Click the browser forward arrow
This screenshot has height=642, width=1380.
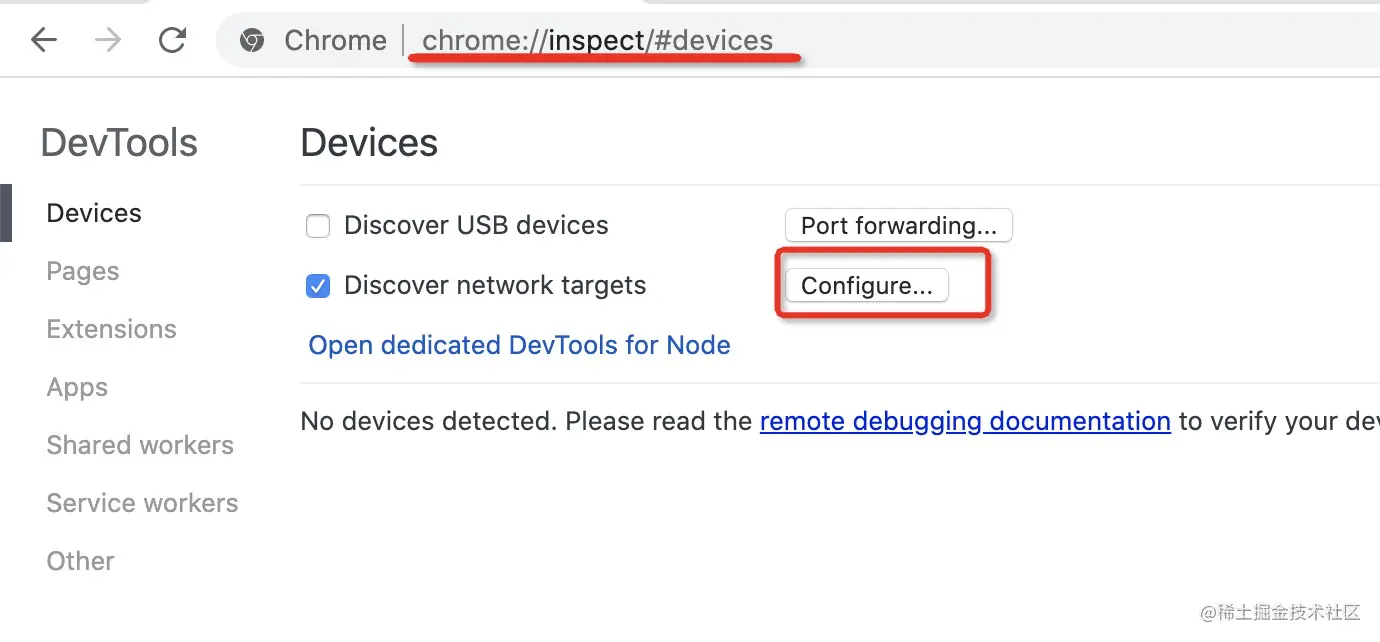[108, 40]
